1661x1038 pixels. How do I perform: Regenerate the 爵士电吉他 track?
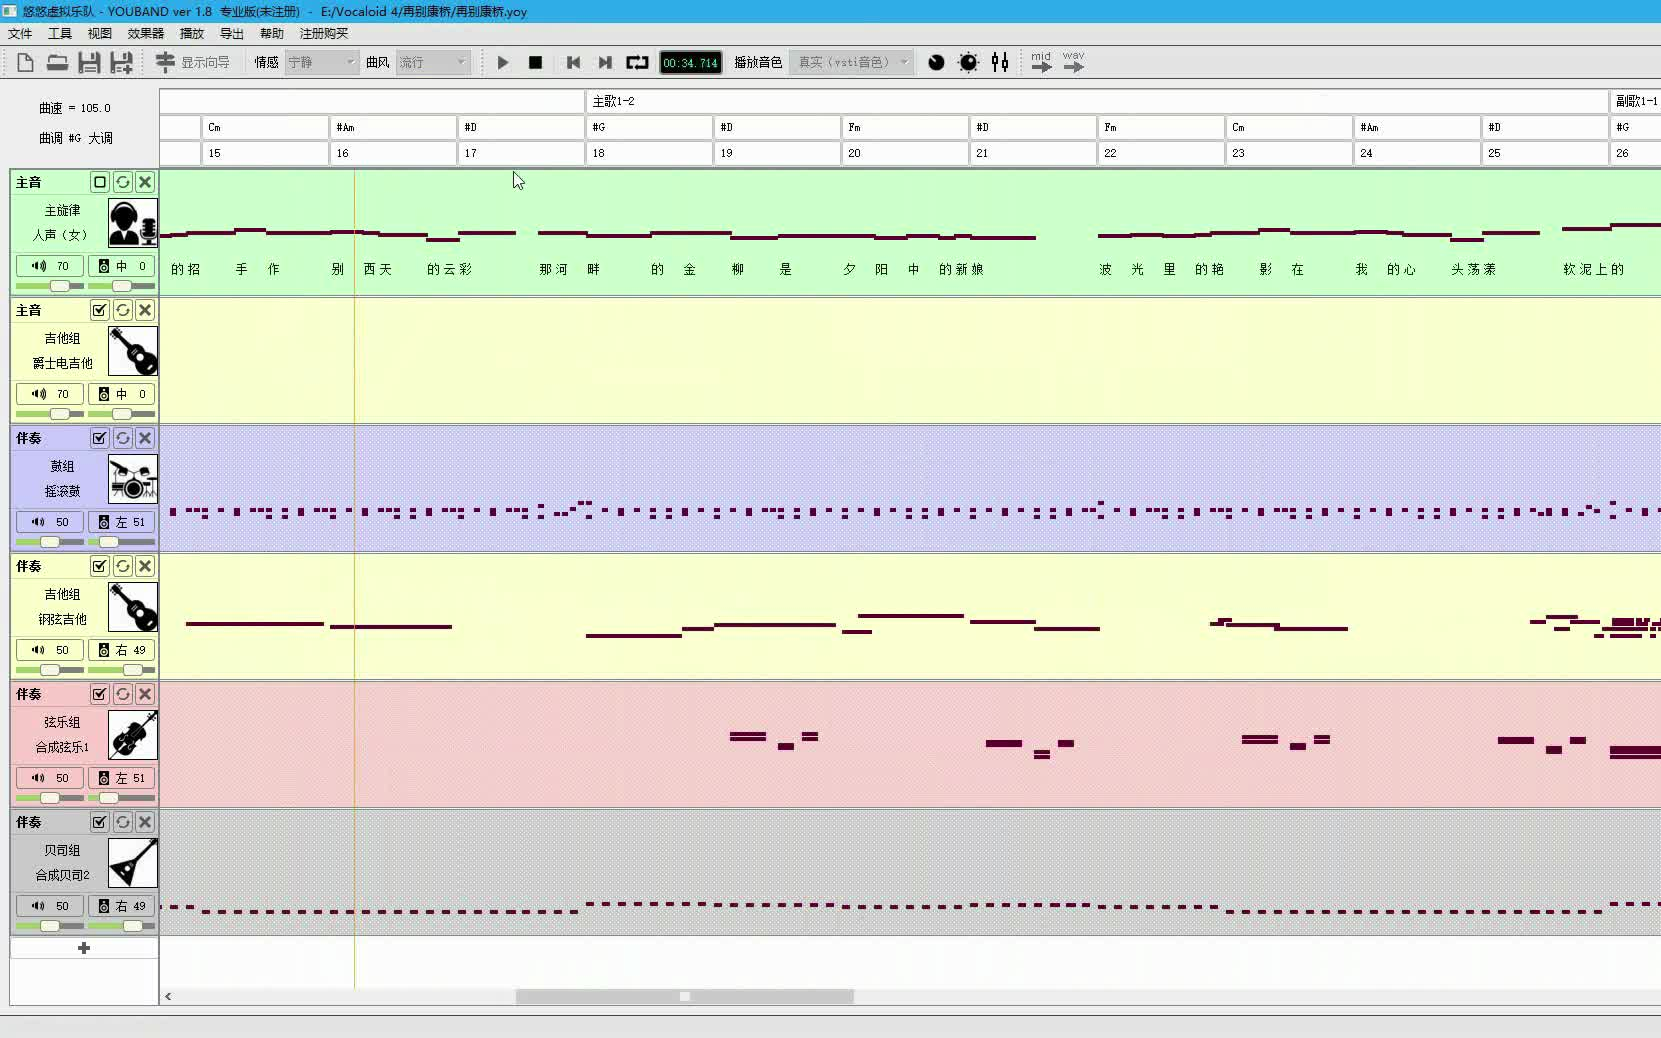(122, 310)
